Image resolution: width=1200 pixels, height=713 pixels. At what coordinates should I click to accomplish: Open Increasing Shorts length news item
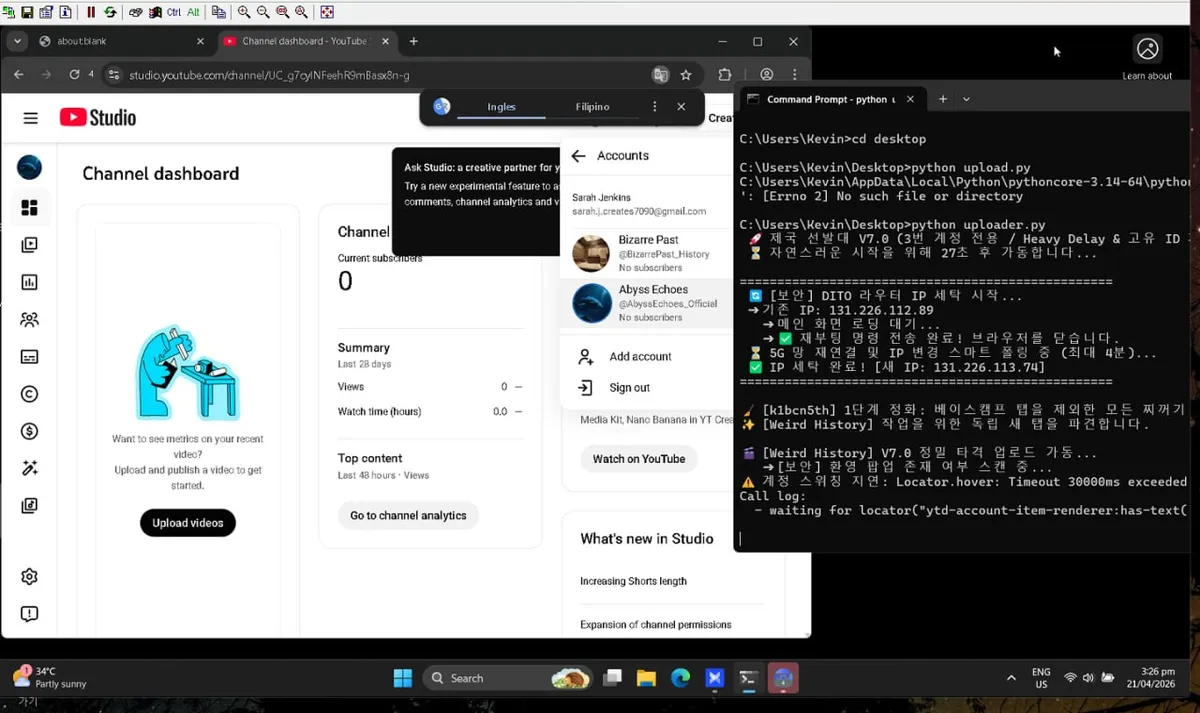633,581
